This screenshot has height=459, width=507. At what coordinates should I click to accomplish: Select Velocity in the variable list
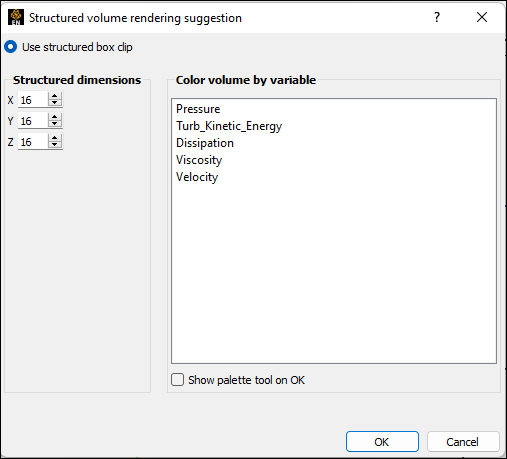(x=334, y=177)
